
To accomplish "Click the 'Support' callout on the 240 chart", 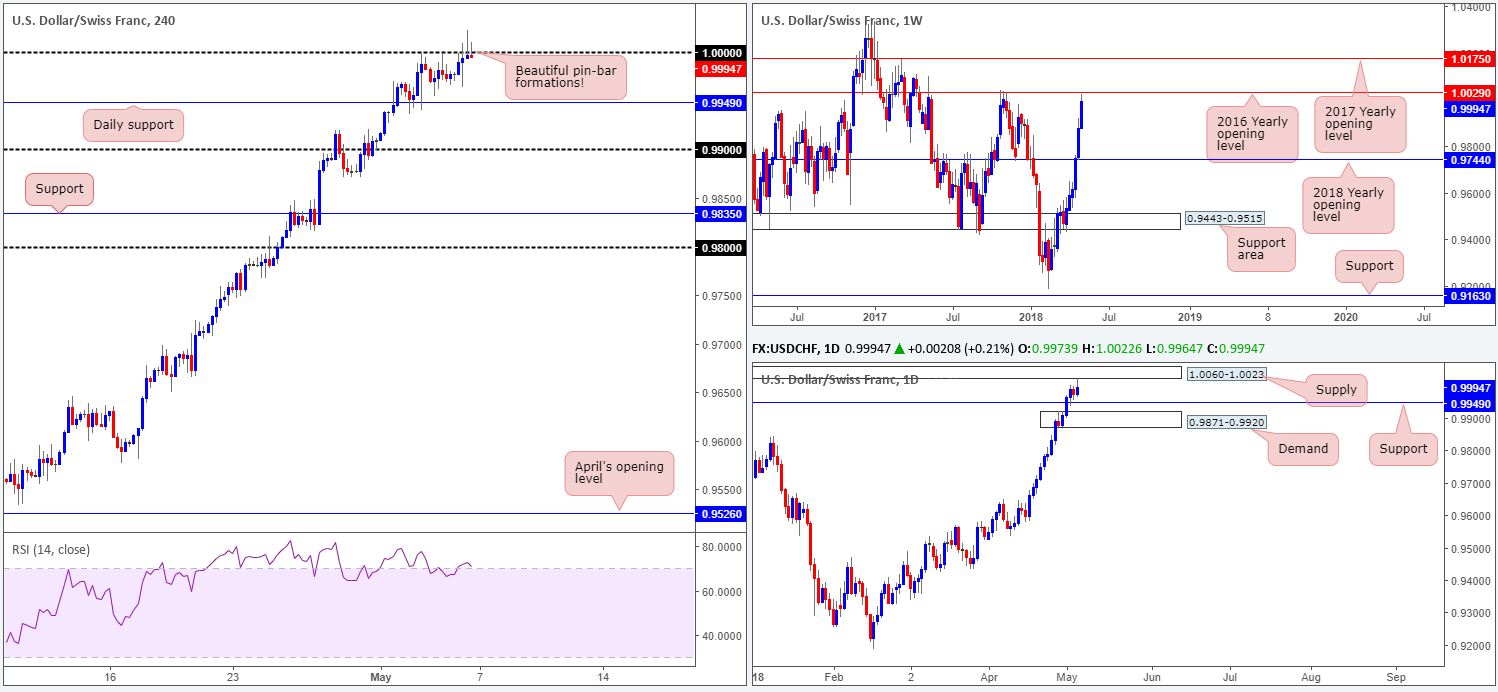I will [x=59, y=188].
